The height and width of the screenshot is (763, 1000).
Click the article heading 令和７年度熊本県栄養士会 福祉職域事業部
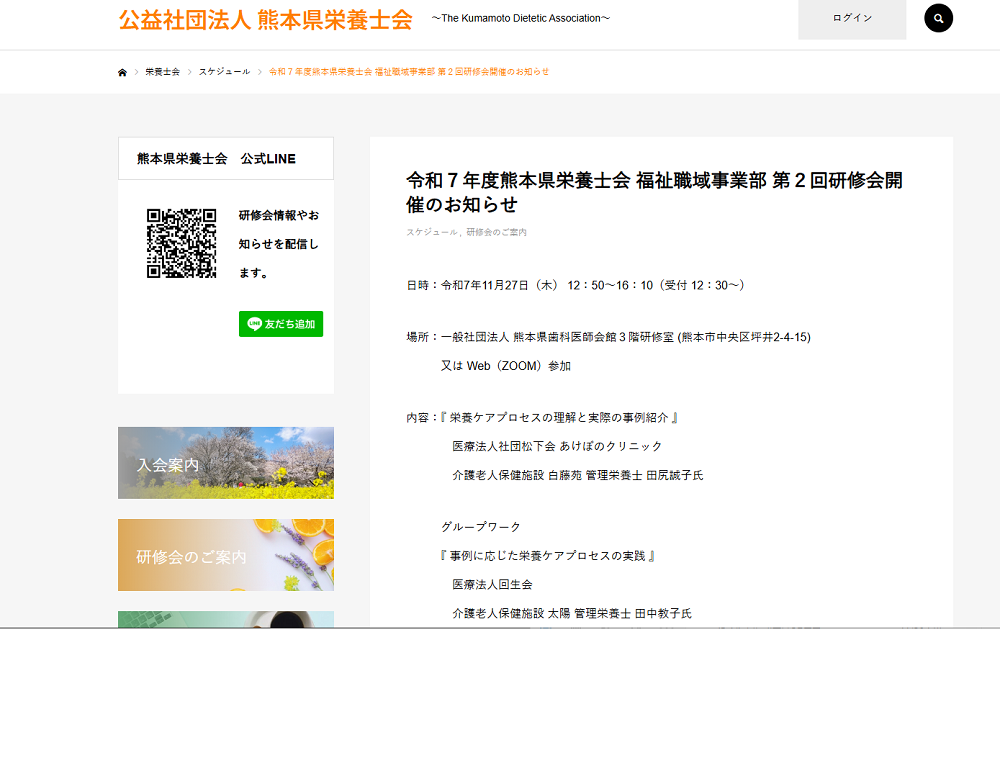point(654,192)
